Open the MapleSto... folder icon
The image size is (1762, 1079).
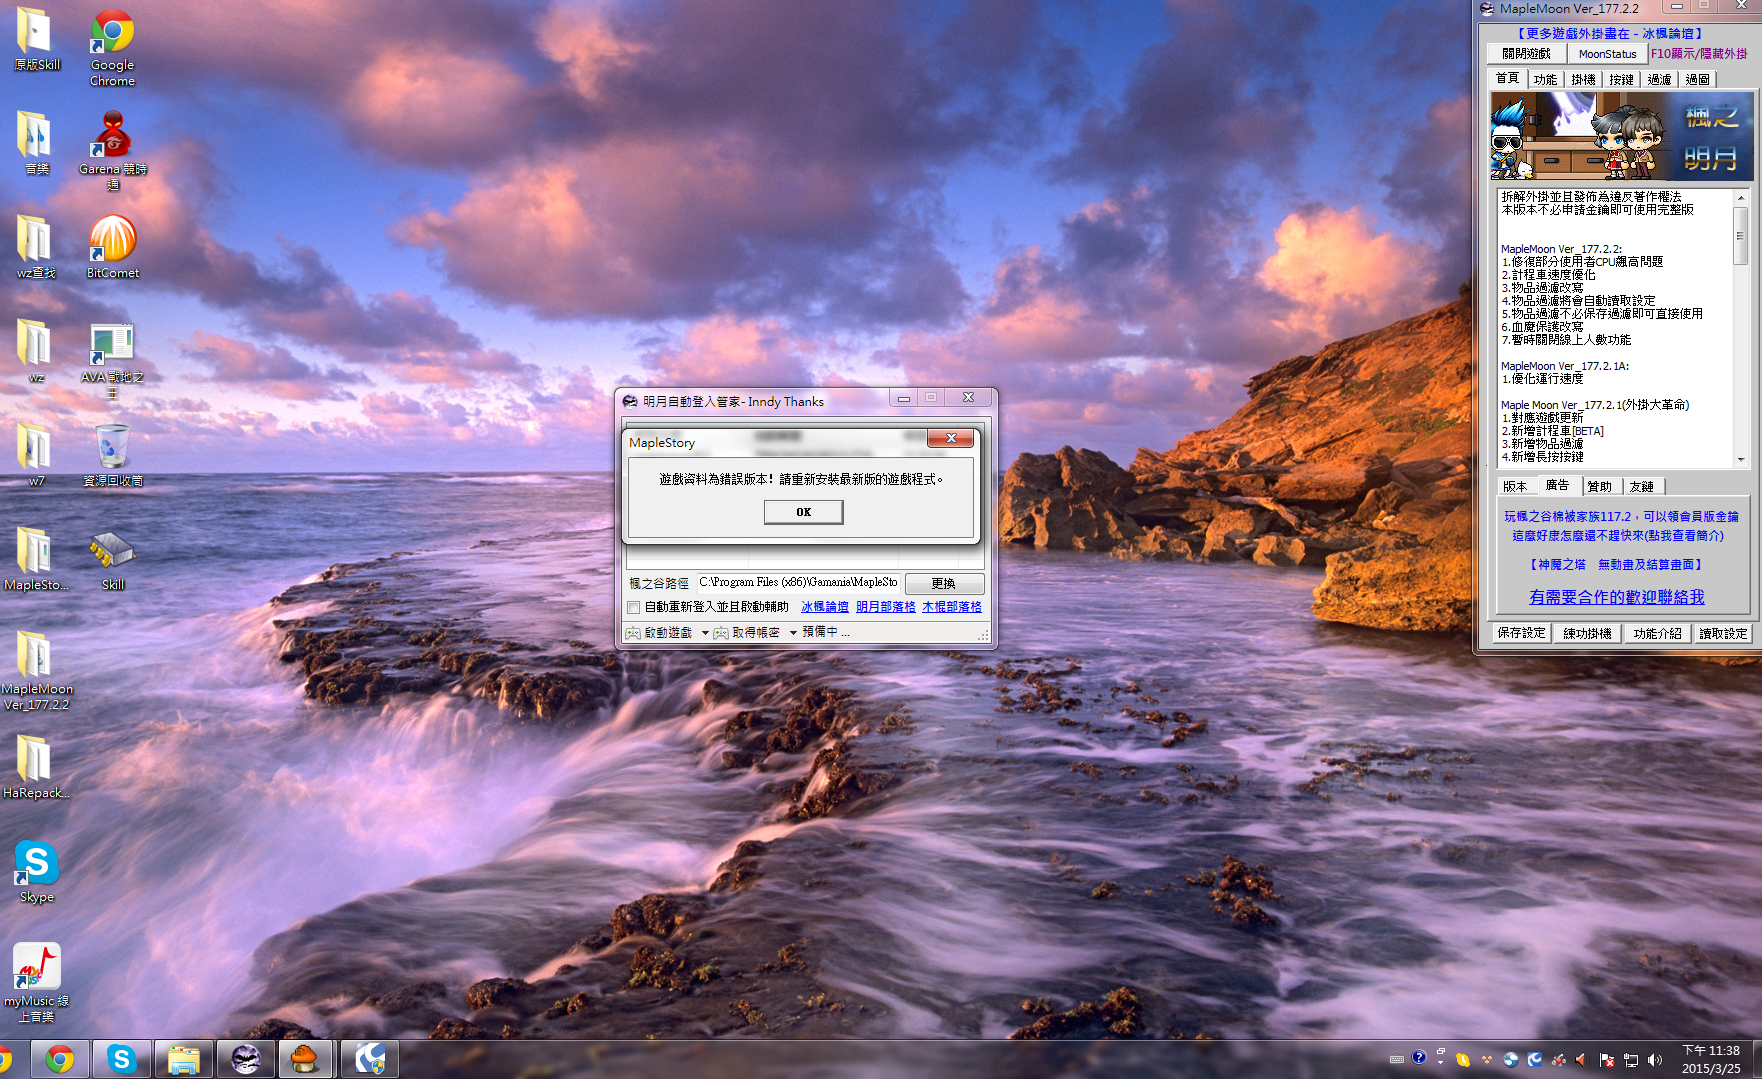[37, 560]
